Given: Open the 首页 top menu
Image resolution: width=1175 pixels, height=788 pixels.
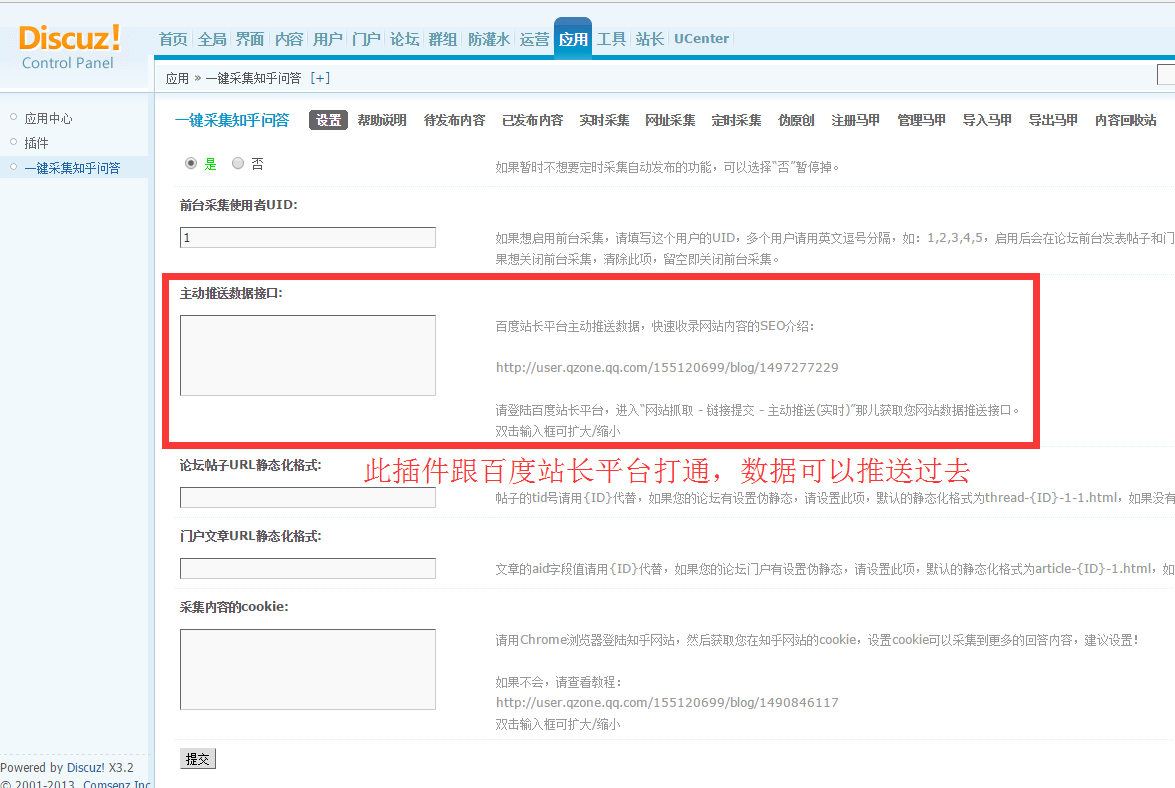Looking at the screenshot, I should [173, 39].
